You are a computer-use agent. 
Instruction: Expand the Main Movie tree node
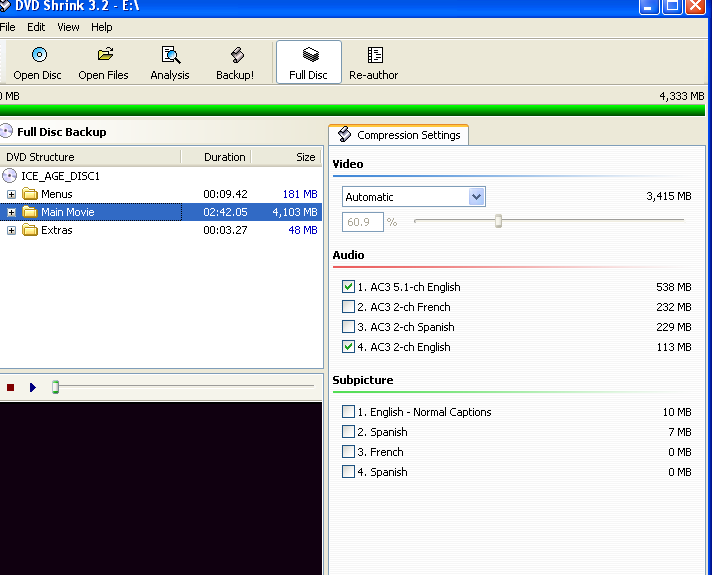(x=11, y=213)
